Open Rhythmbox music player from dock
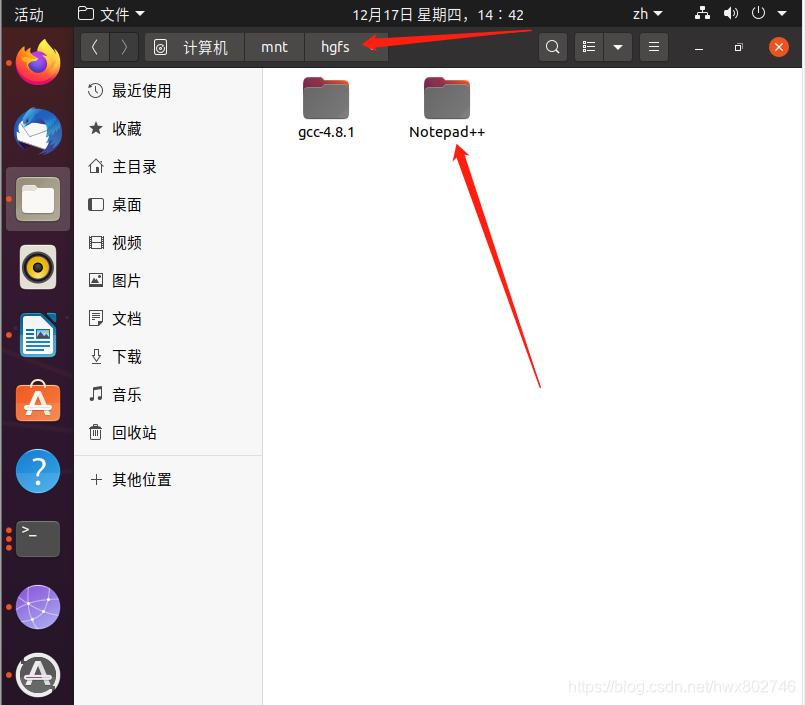The width and height of the screenshot is (805, 705). point(37,267)
